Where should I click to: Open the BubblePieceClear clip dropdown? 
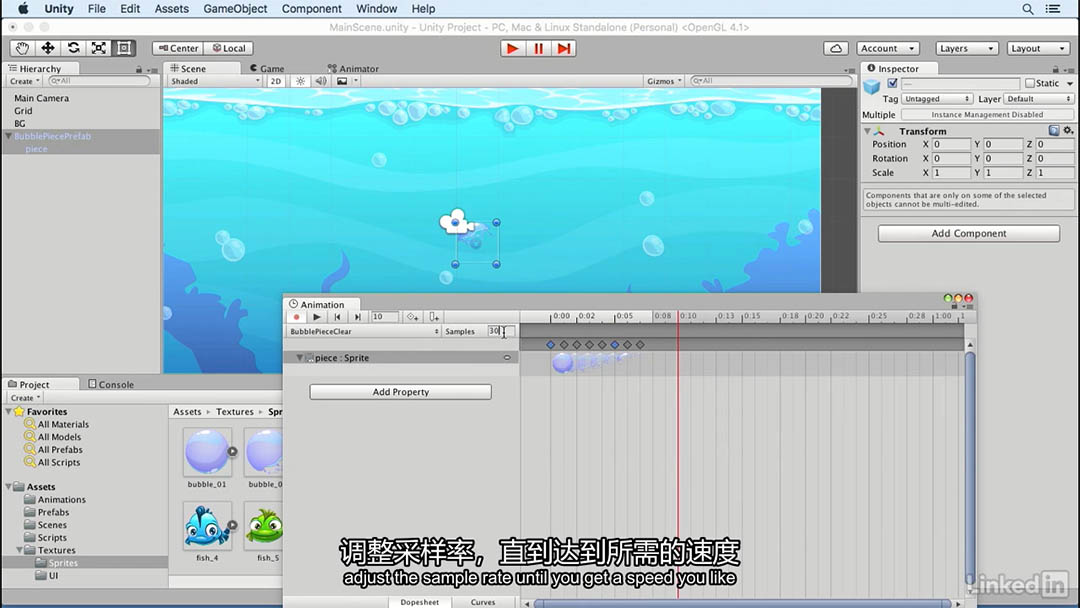[364, 332]
